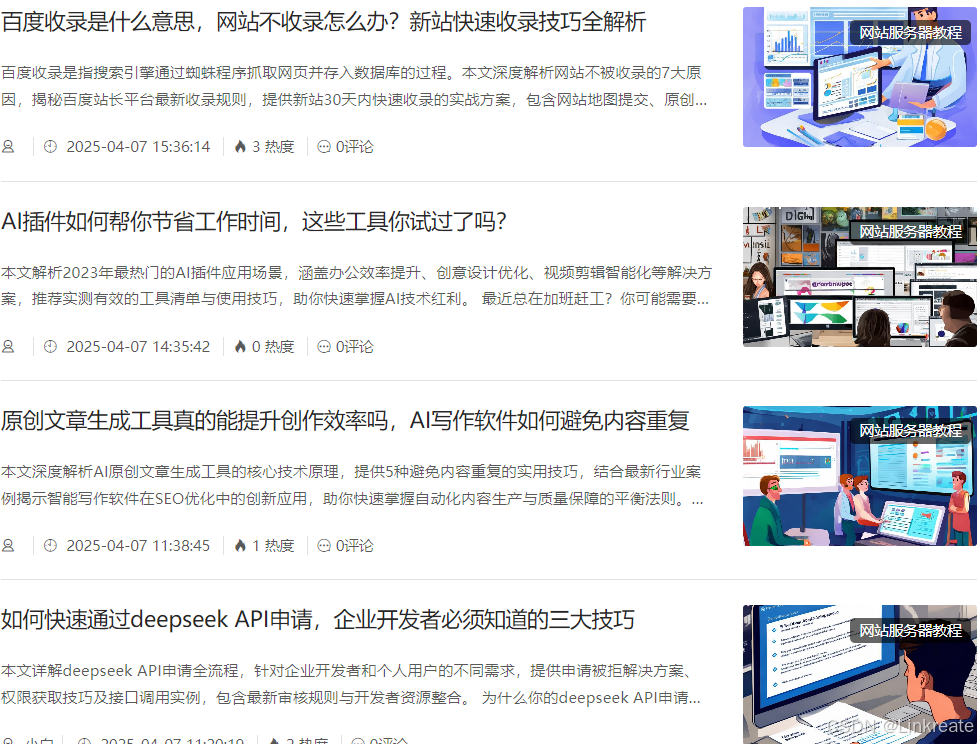
Task: Click the summary text beginning 百度收录是指搜索引擎
Action: tap(354, 86)
